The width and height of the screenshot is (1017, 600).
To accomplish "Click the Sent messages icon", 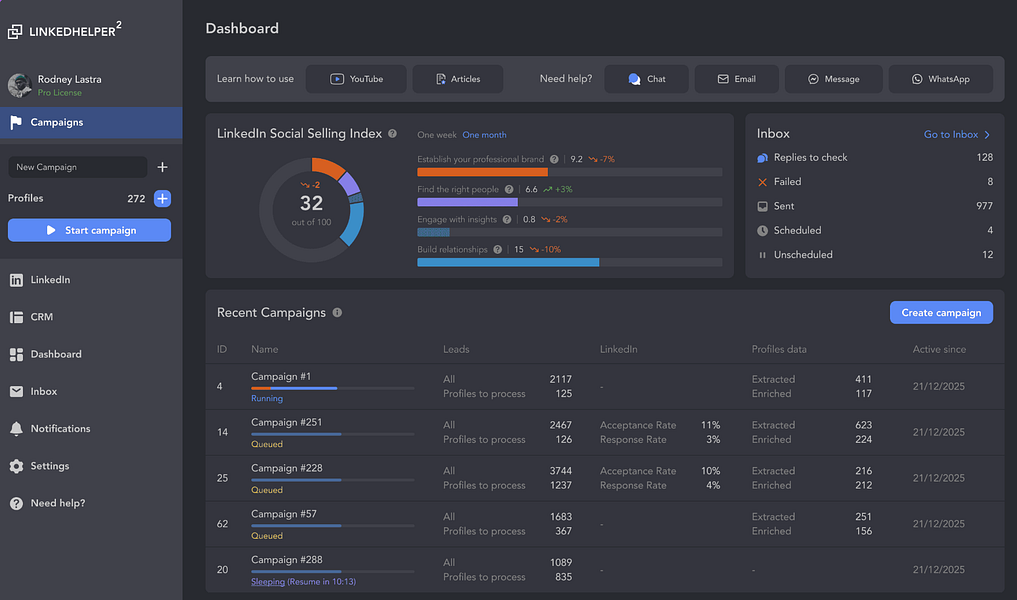I will pos(763,206).
